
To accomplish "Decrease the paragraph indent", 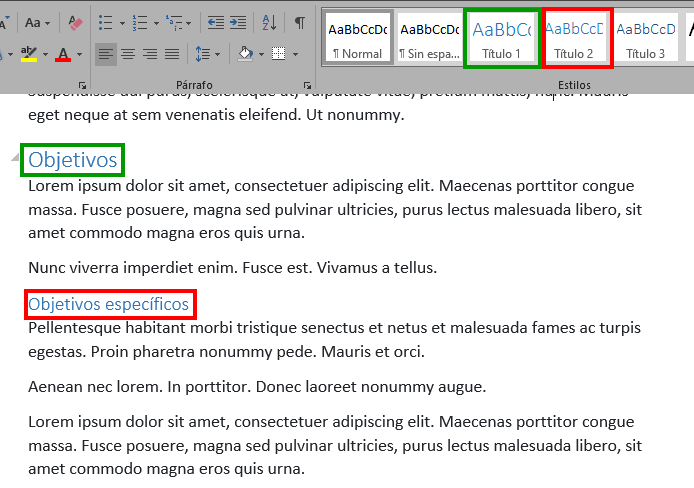I will click(x=215, y=22).
